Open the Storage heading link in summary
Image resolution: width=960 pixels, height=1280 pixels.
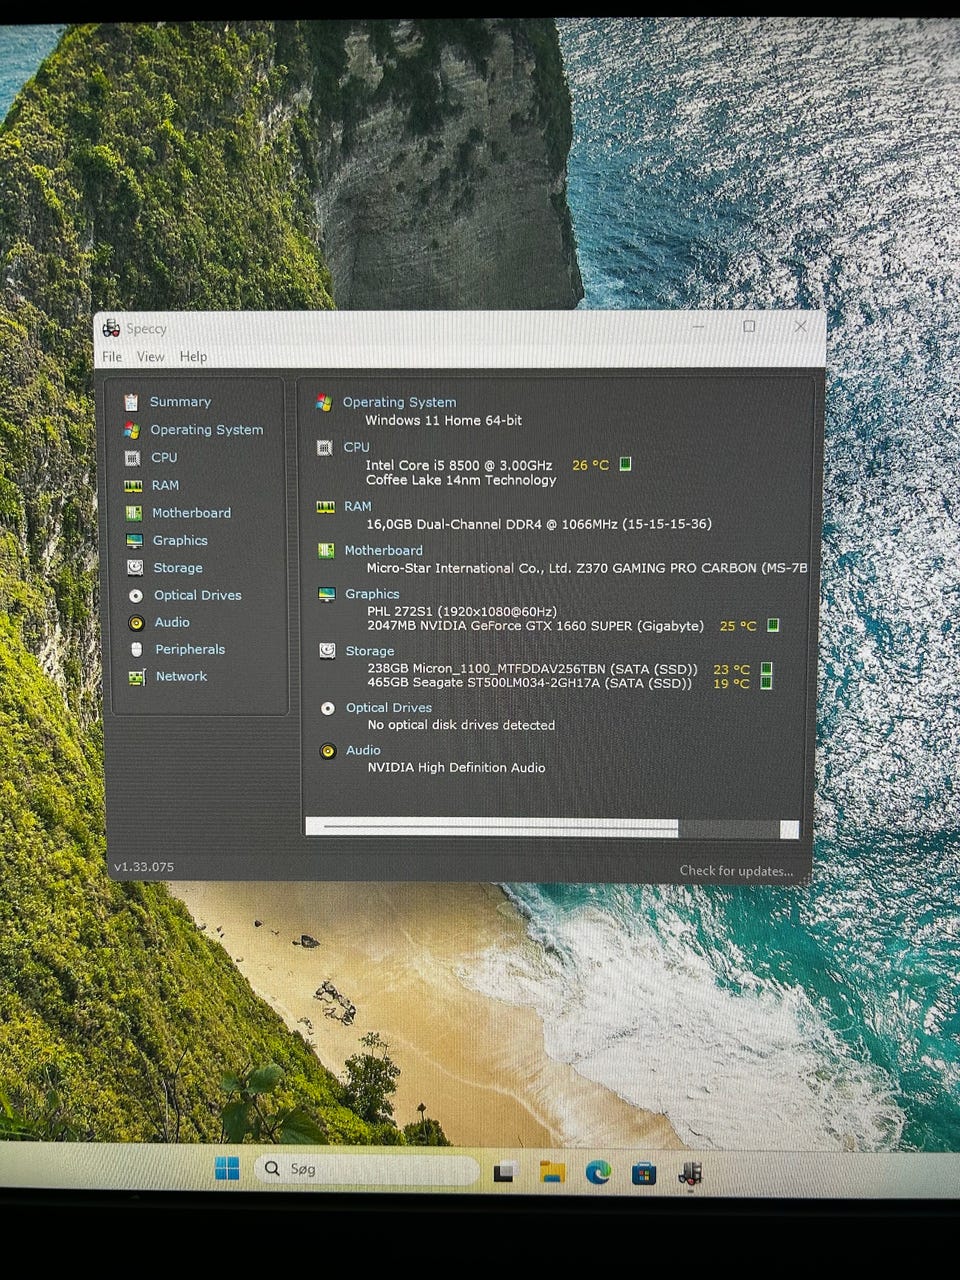pyautogui.click(x=370, y=651)
